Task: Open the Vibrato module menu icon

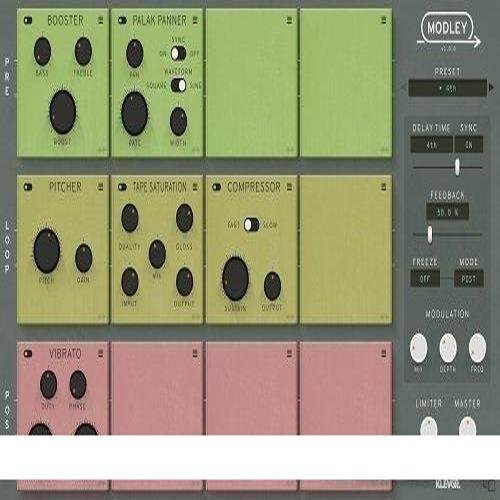Action: (100, 354)
